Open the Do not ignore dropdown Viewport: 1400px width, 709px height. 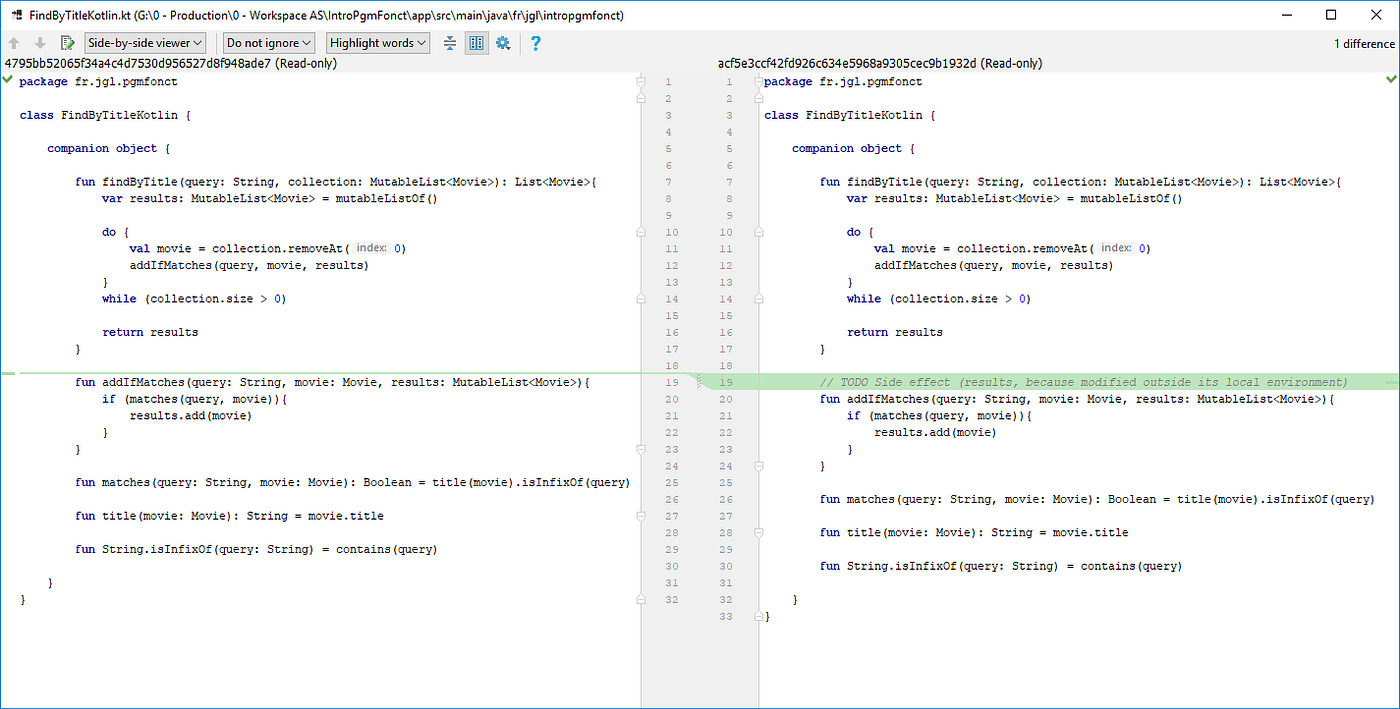click(268, 42)
